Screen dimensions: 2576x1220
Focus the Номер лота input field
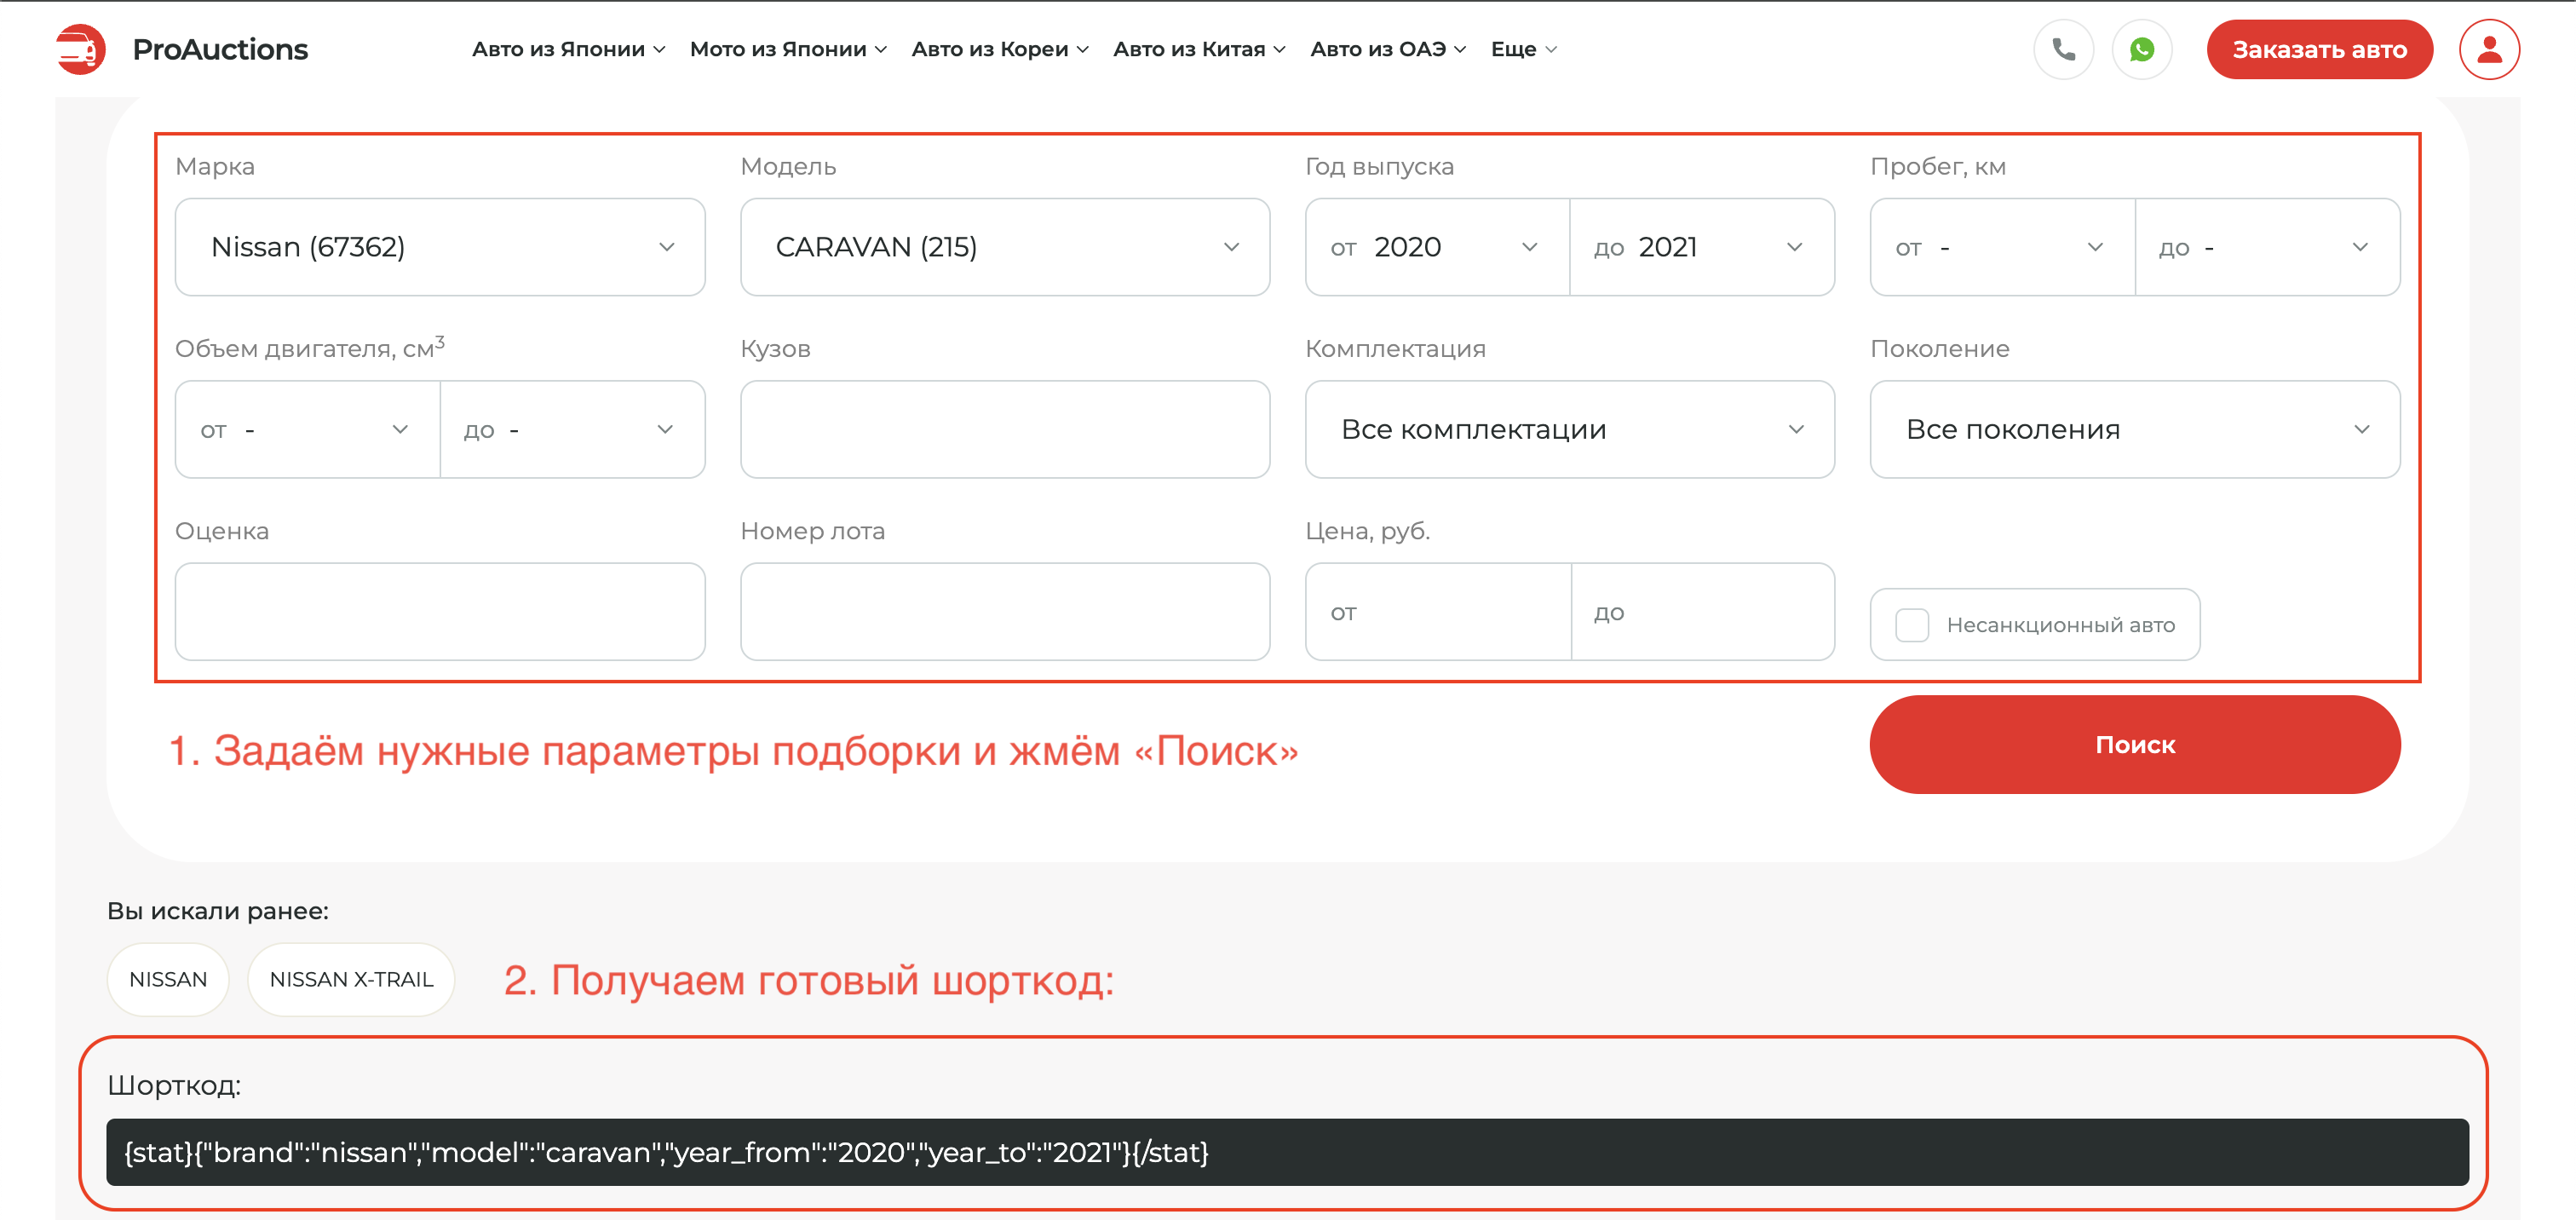1005,611
